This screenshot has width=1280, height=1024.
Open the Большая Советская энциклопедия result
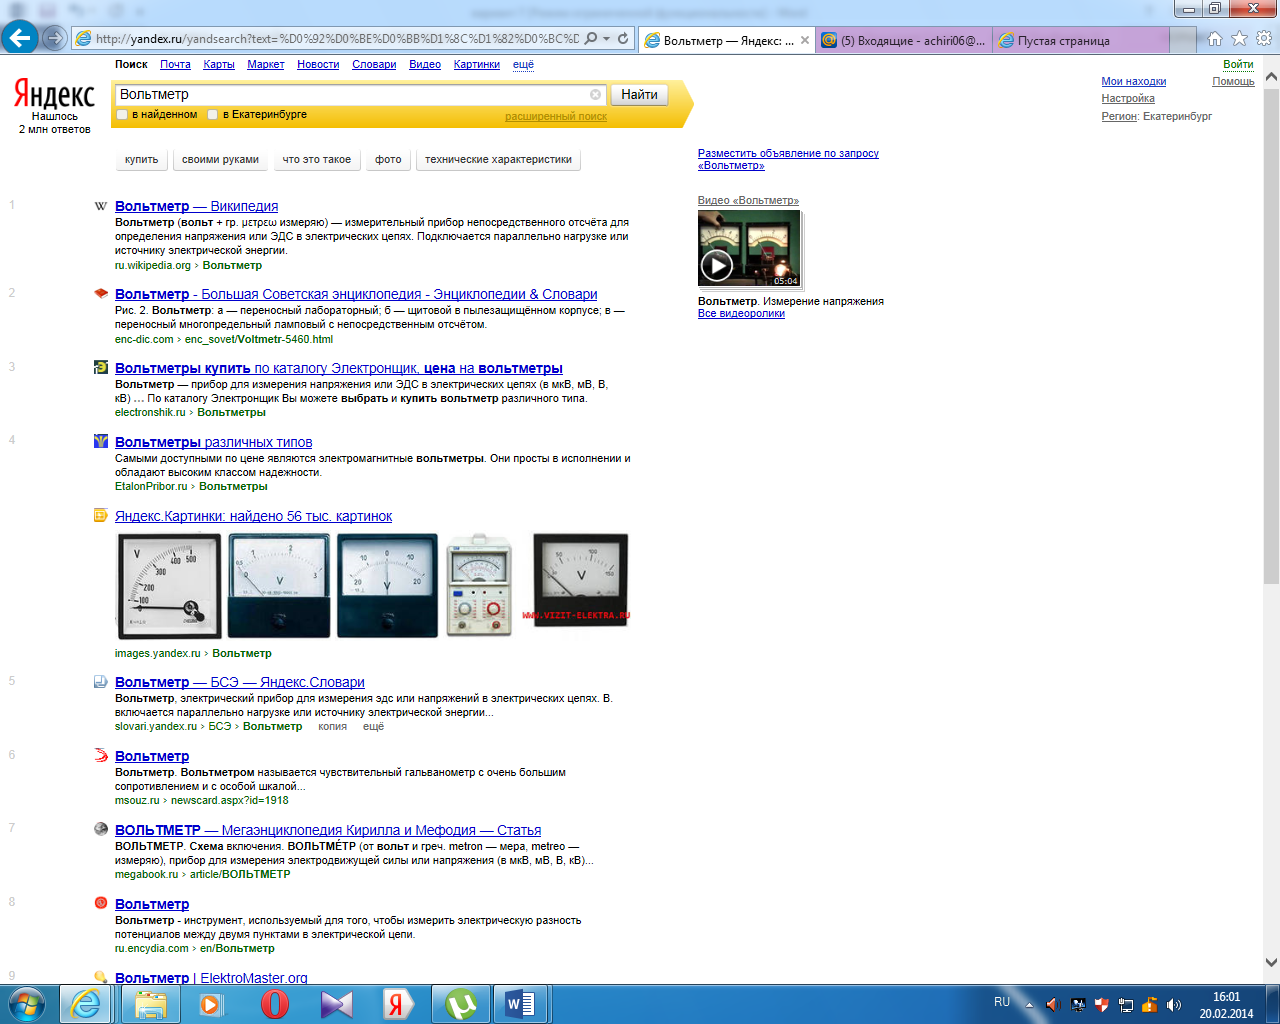pos(356,294)
